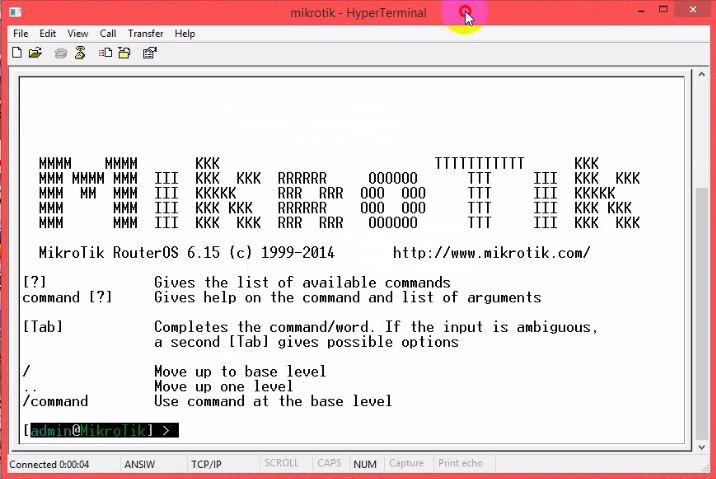
Task: Click the Call (telephone) toolbar icon
Action: coord(61,53)
